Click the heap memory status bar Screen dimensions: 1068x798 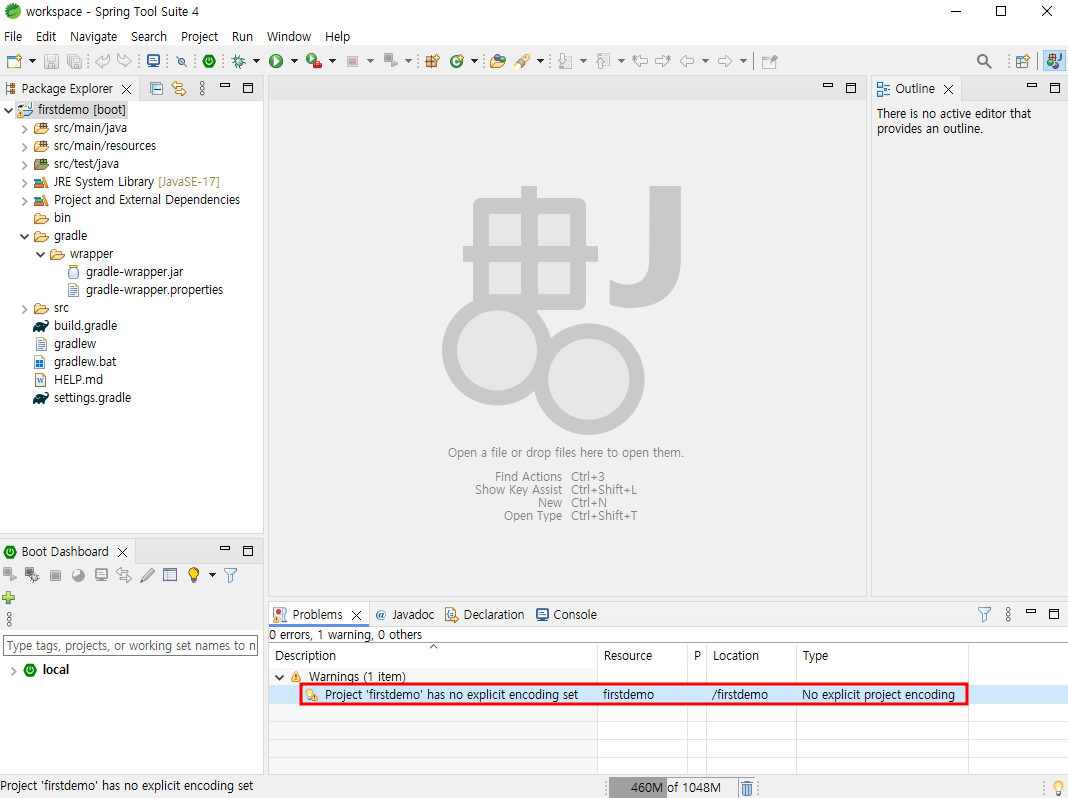(672, 788)
